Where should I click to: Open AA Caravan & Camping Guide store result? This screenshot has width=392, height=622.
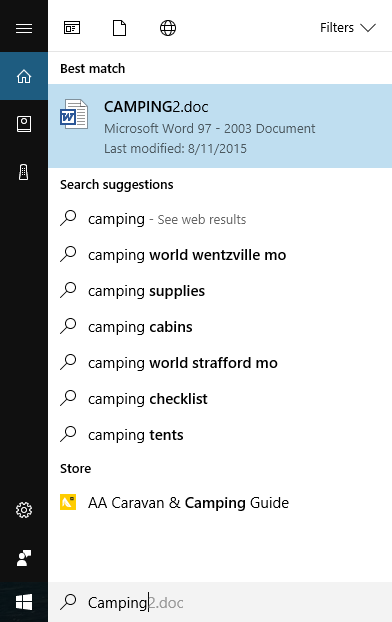pos(220,503)
